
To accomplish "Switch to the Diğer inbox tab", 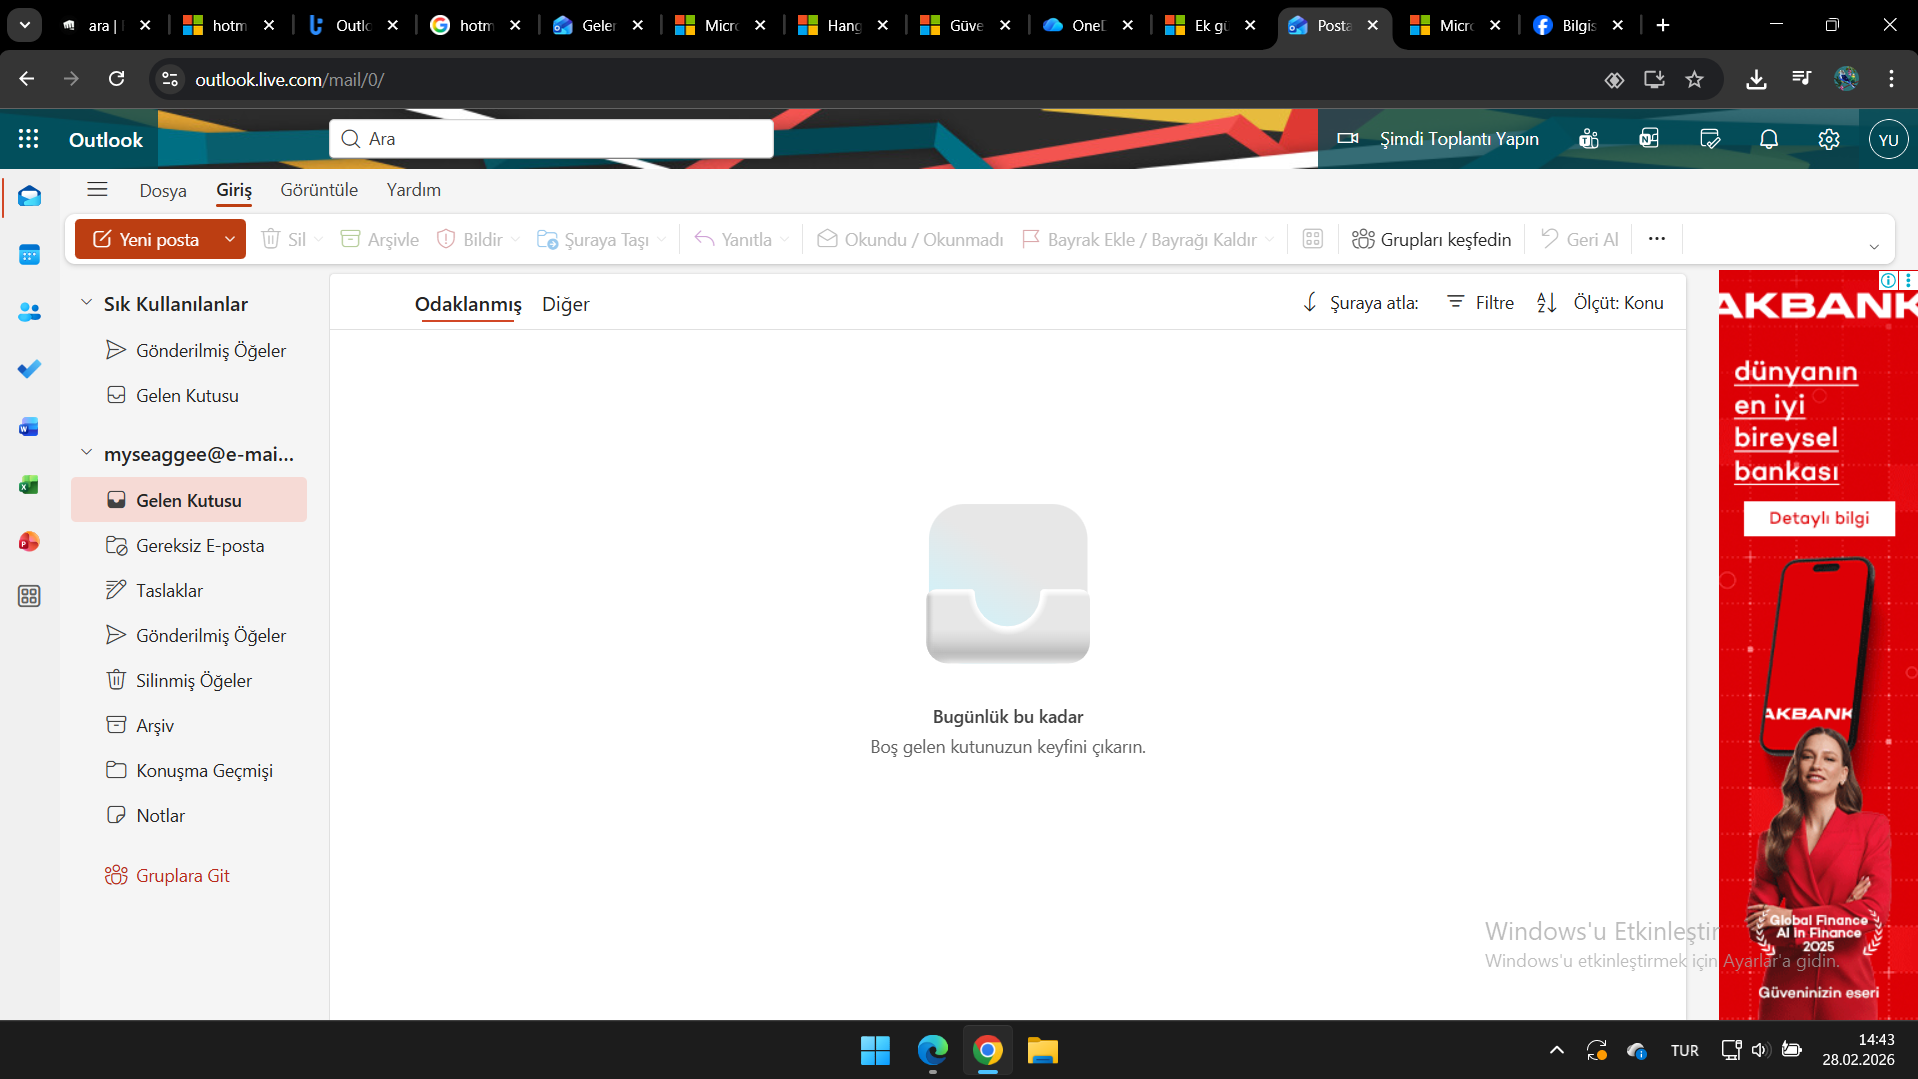I will [x=566, y=304].
